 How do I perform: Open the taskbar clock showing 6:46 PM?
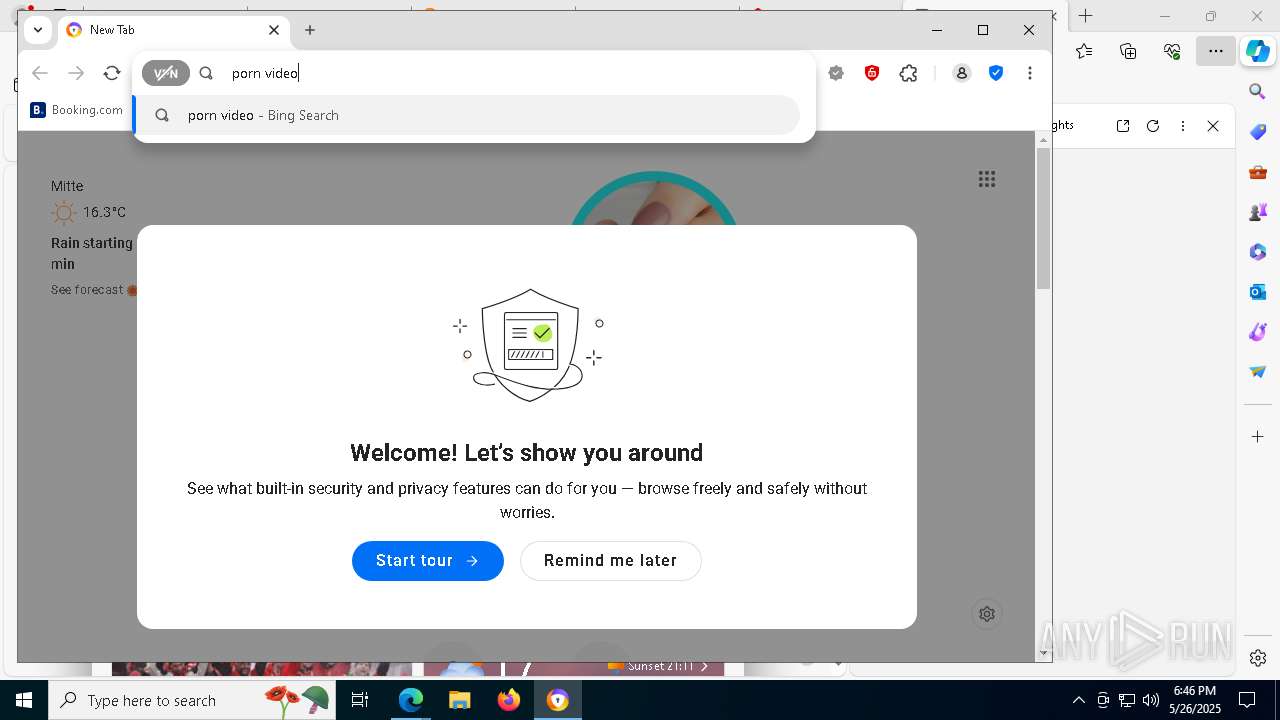click(1195, 700)
